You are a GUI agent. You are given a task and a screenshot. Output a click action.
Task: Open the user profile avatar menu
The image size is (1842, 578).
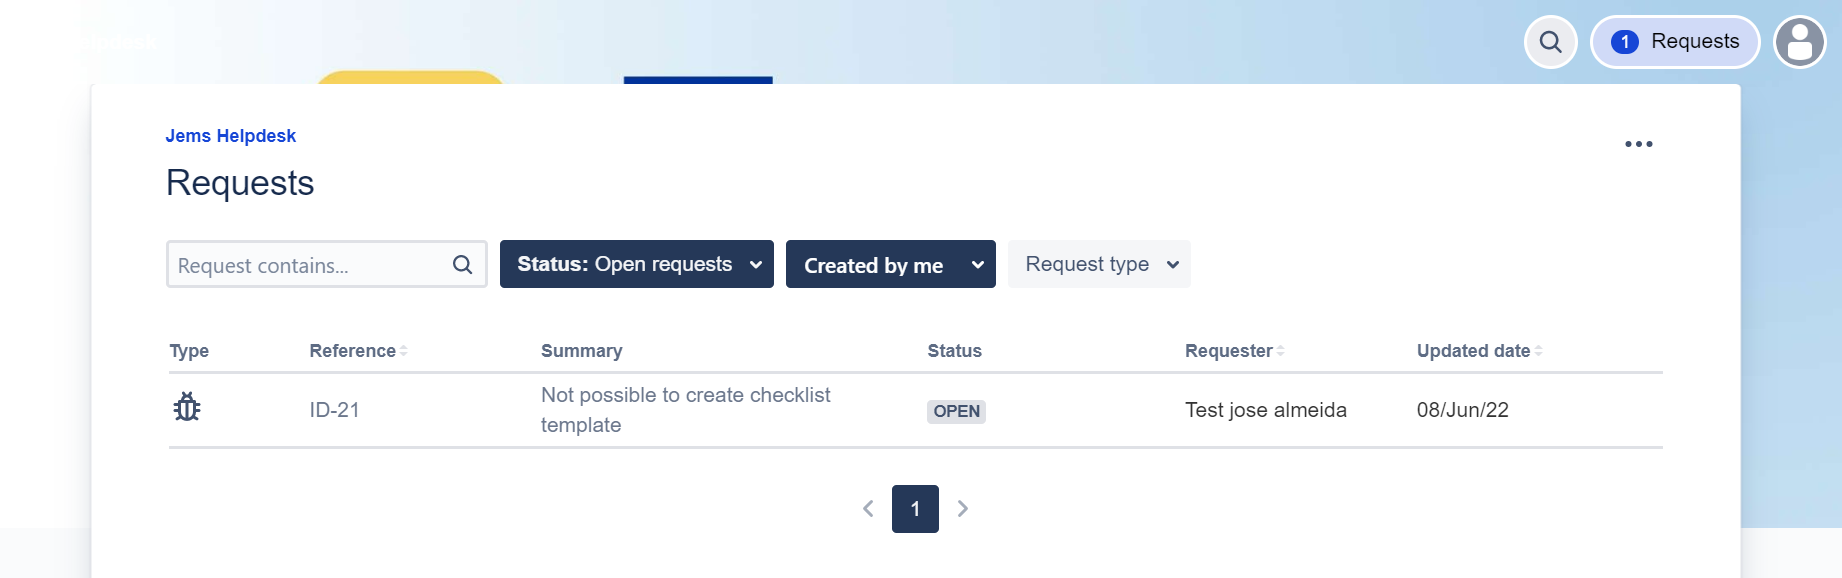tap(1799, 42)
